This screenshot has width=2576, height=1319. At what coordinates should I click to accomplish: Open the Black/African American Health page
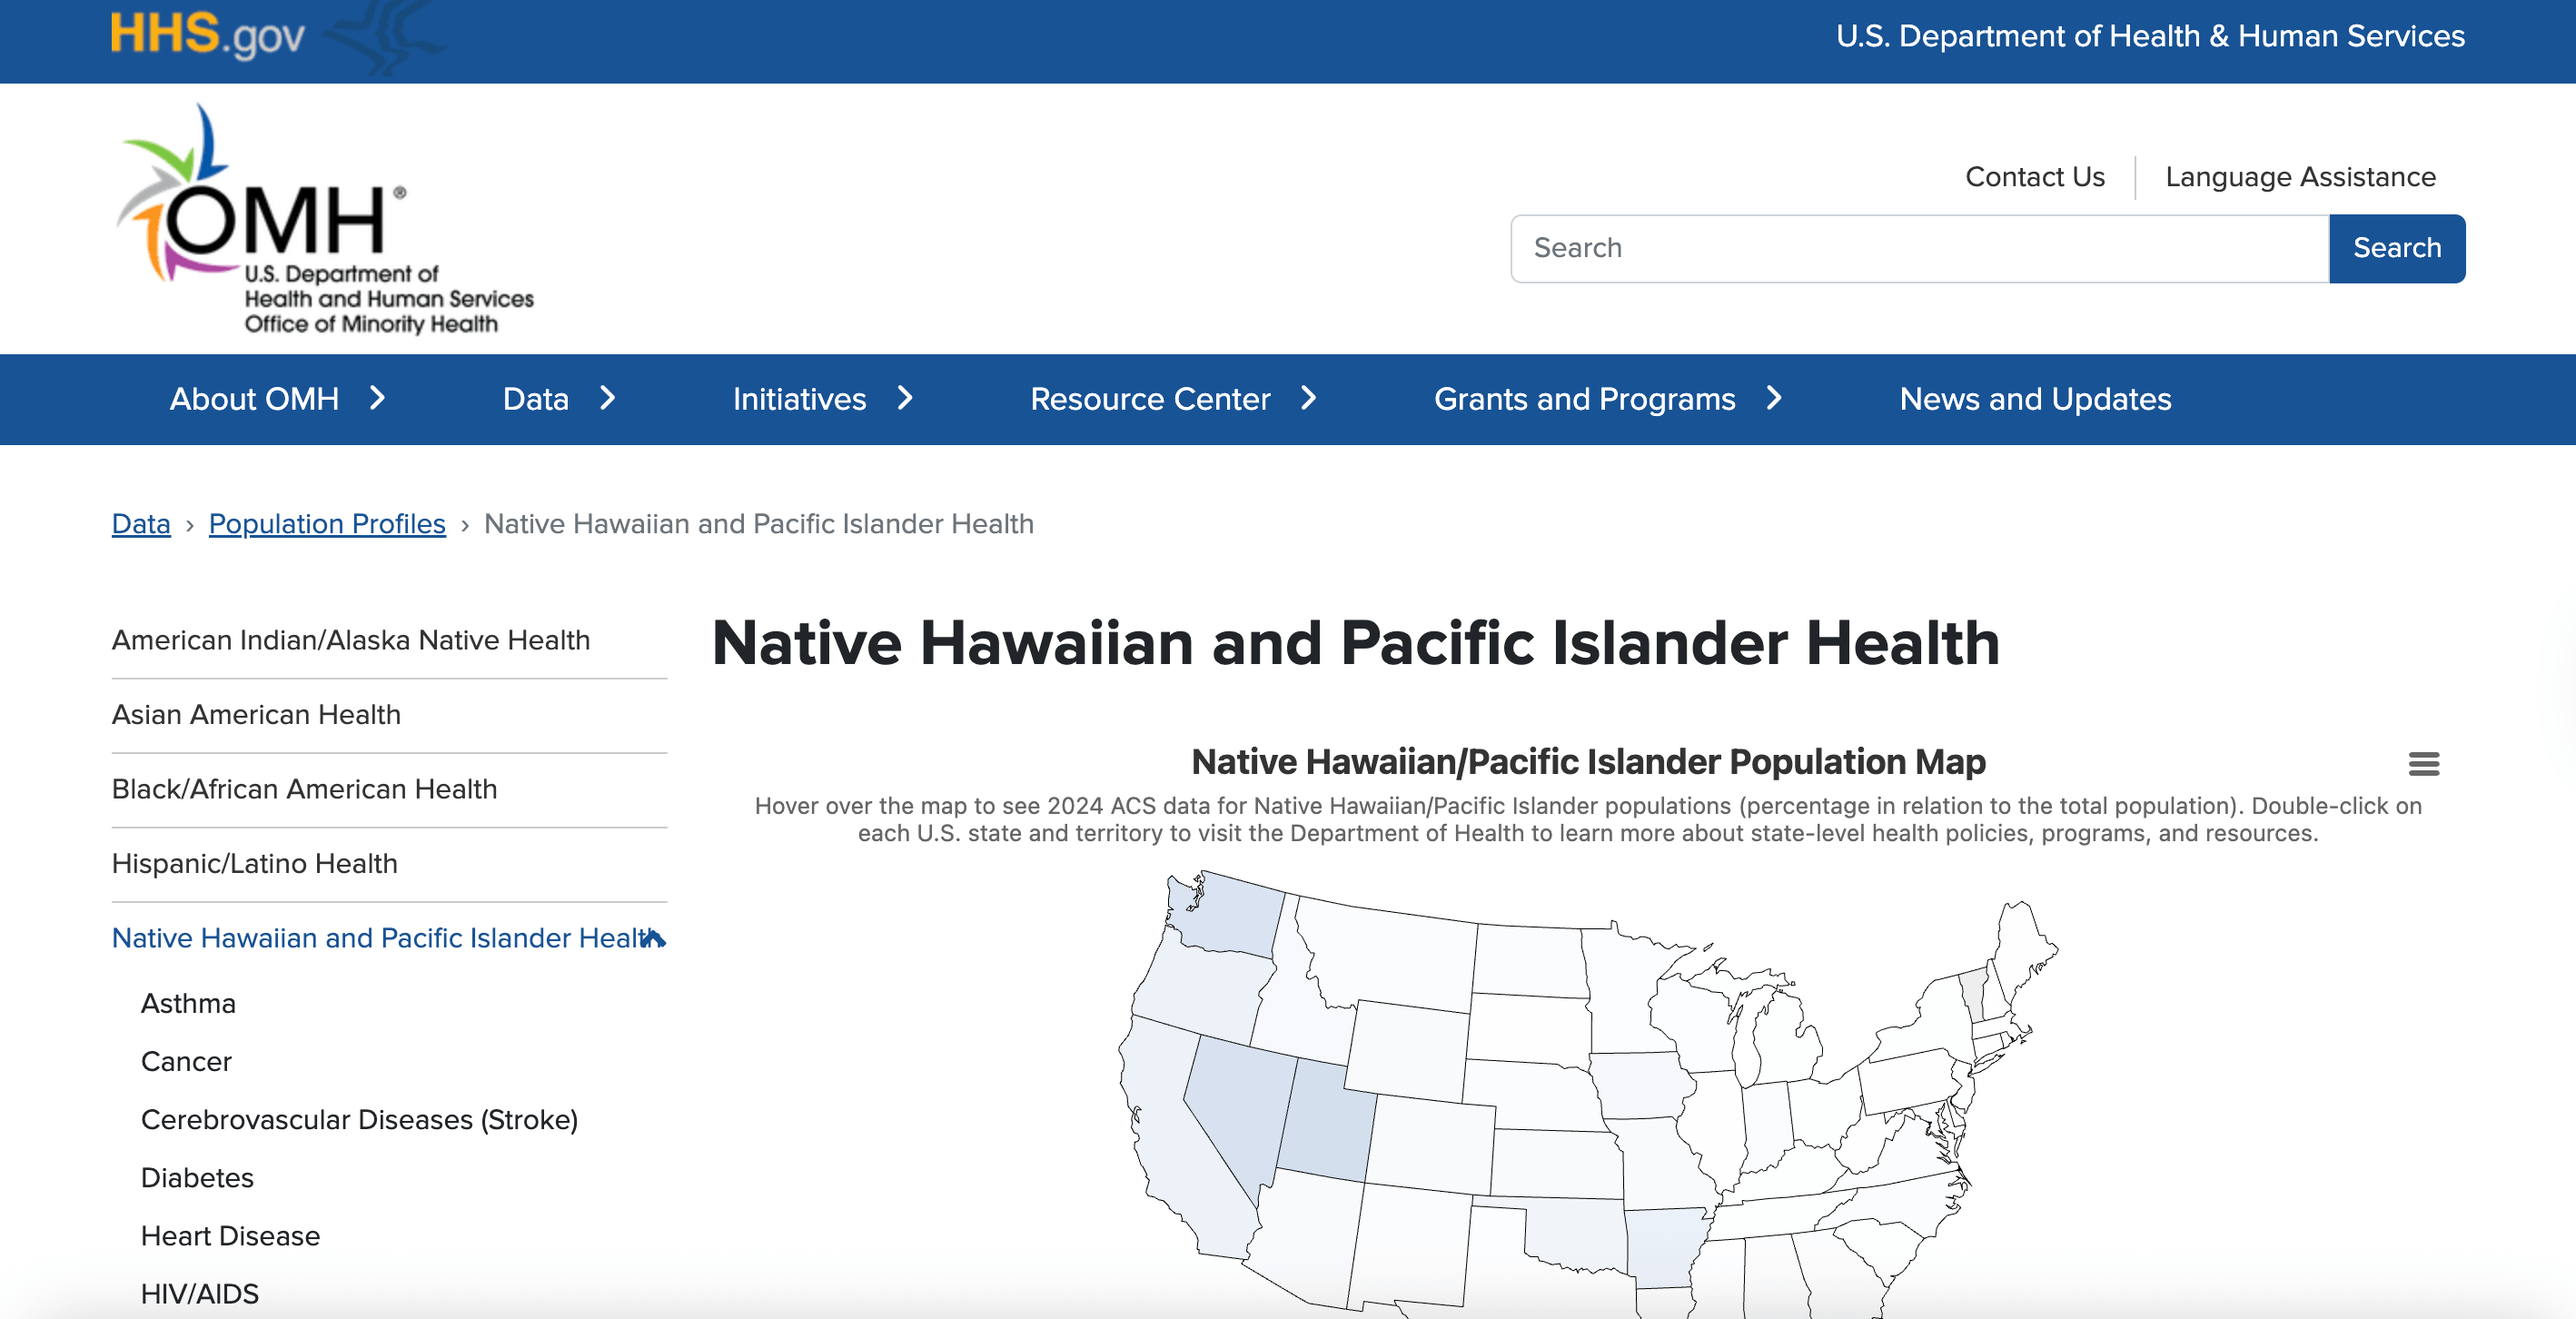[x=304, y=789]
